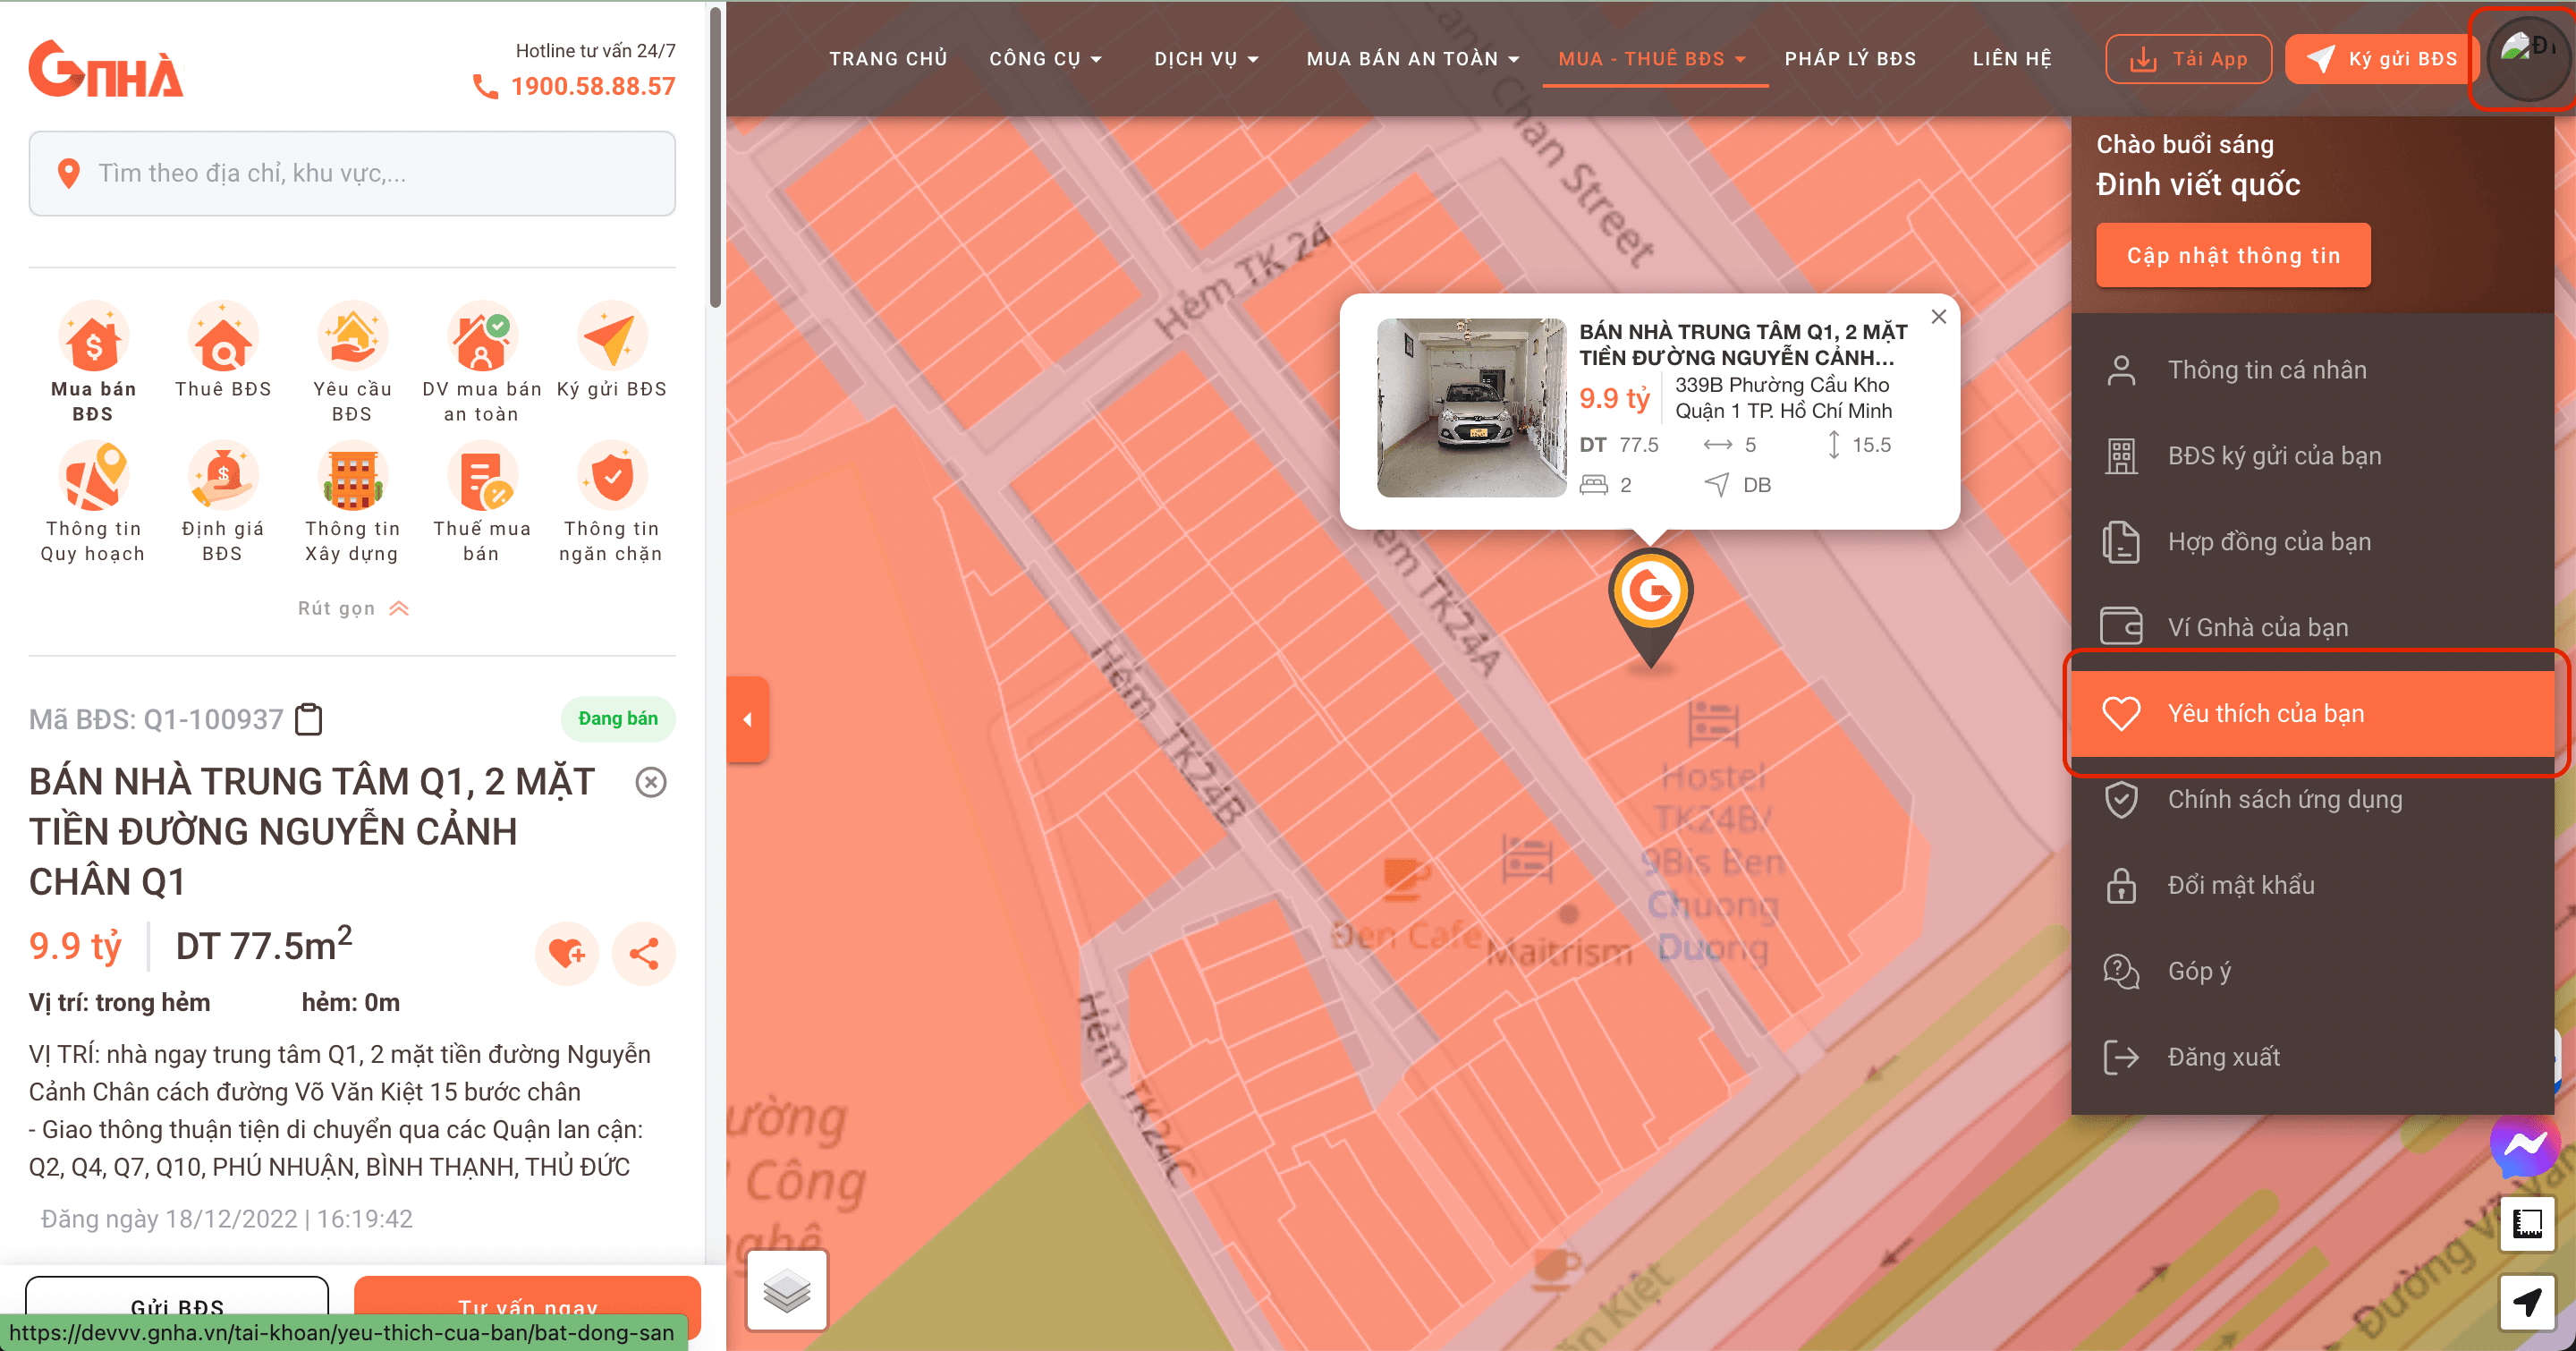Open PHÁP LÝ BĐS page
Viewport: 2576px width, 1351px height.
coord(1851,59)
